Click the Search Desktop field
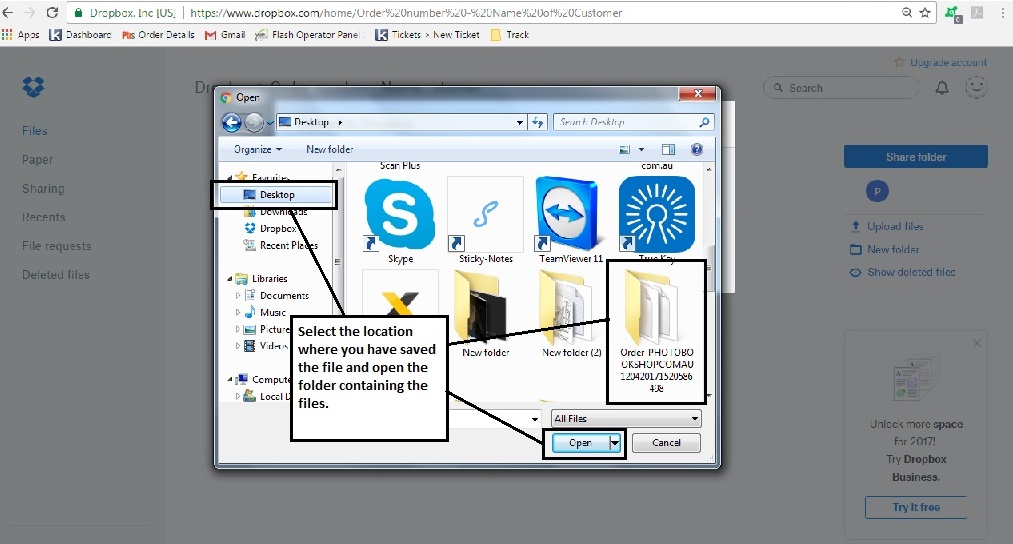Viewport: 1013px width, 544px height. pos(633,122)
